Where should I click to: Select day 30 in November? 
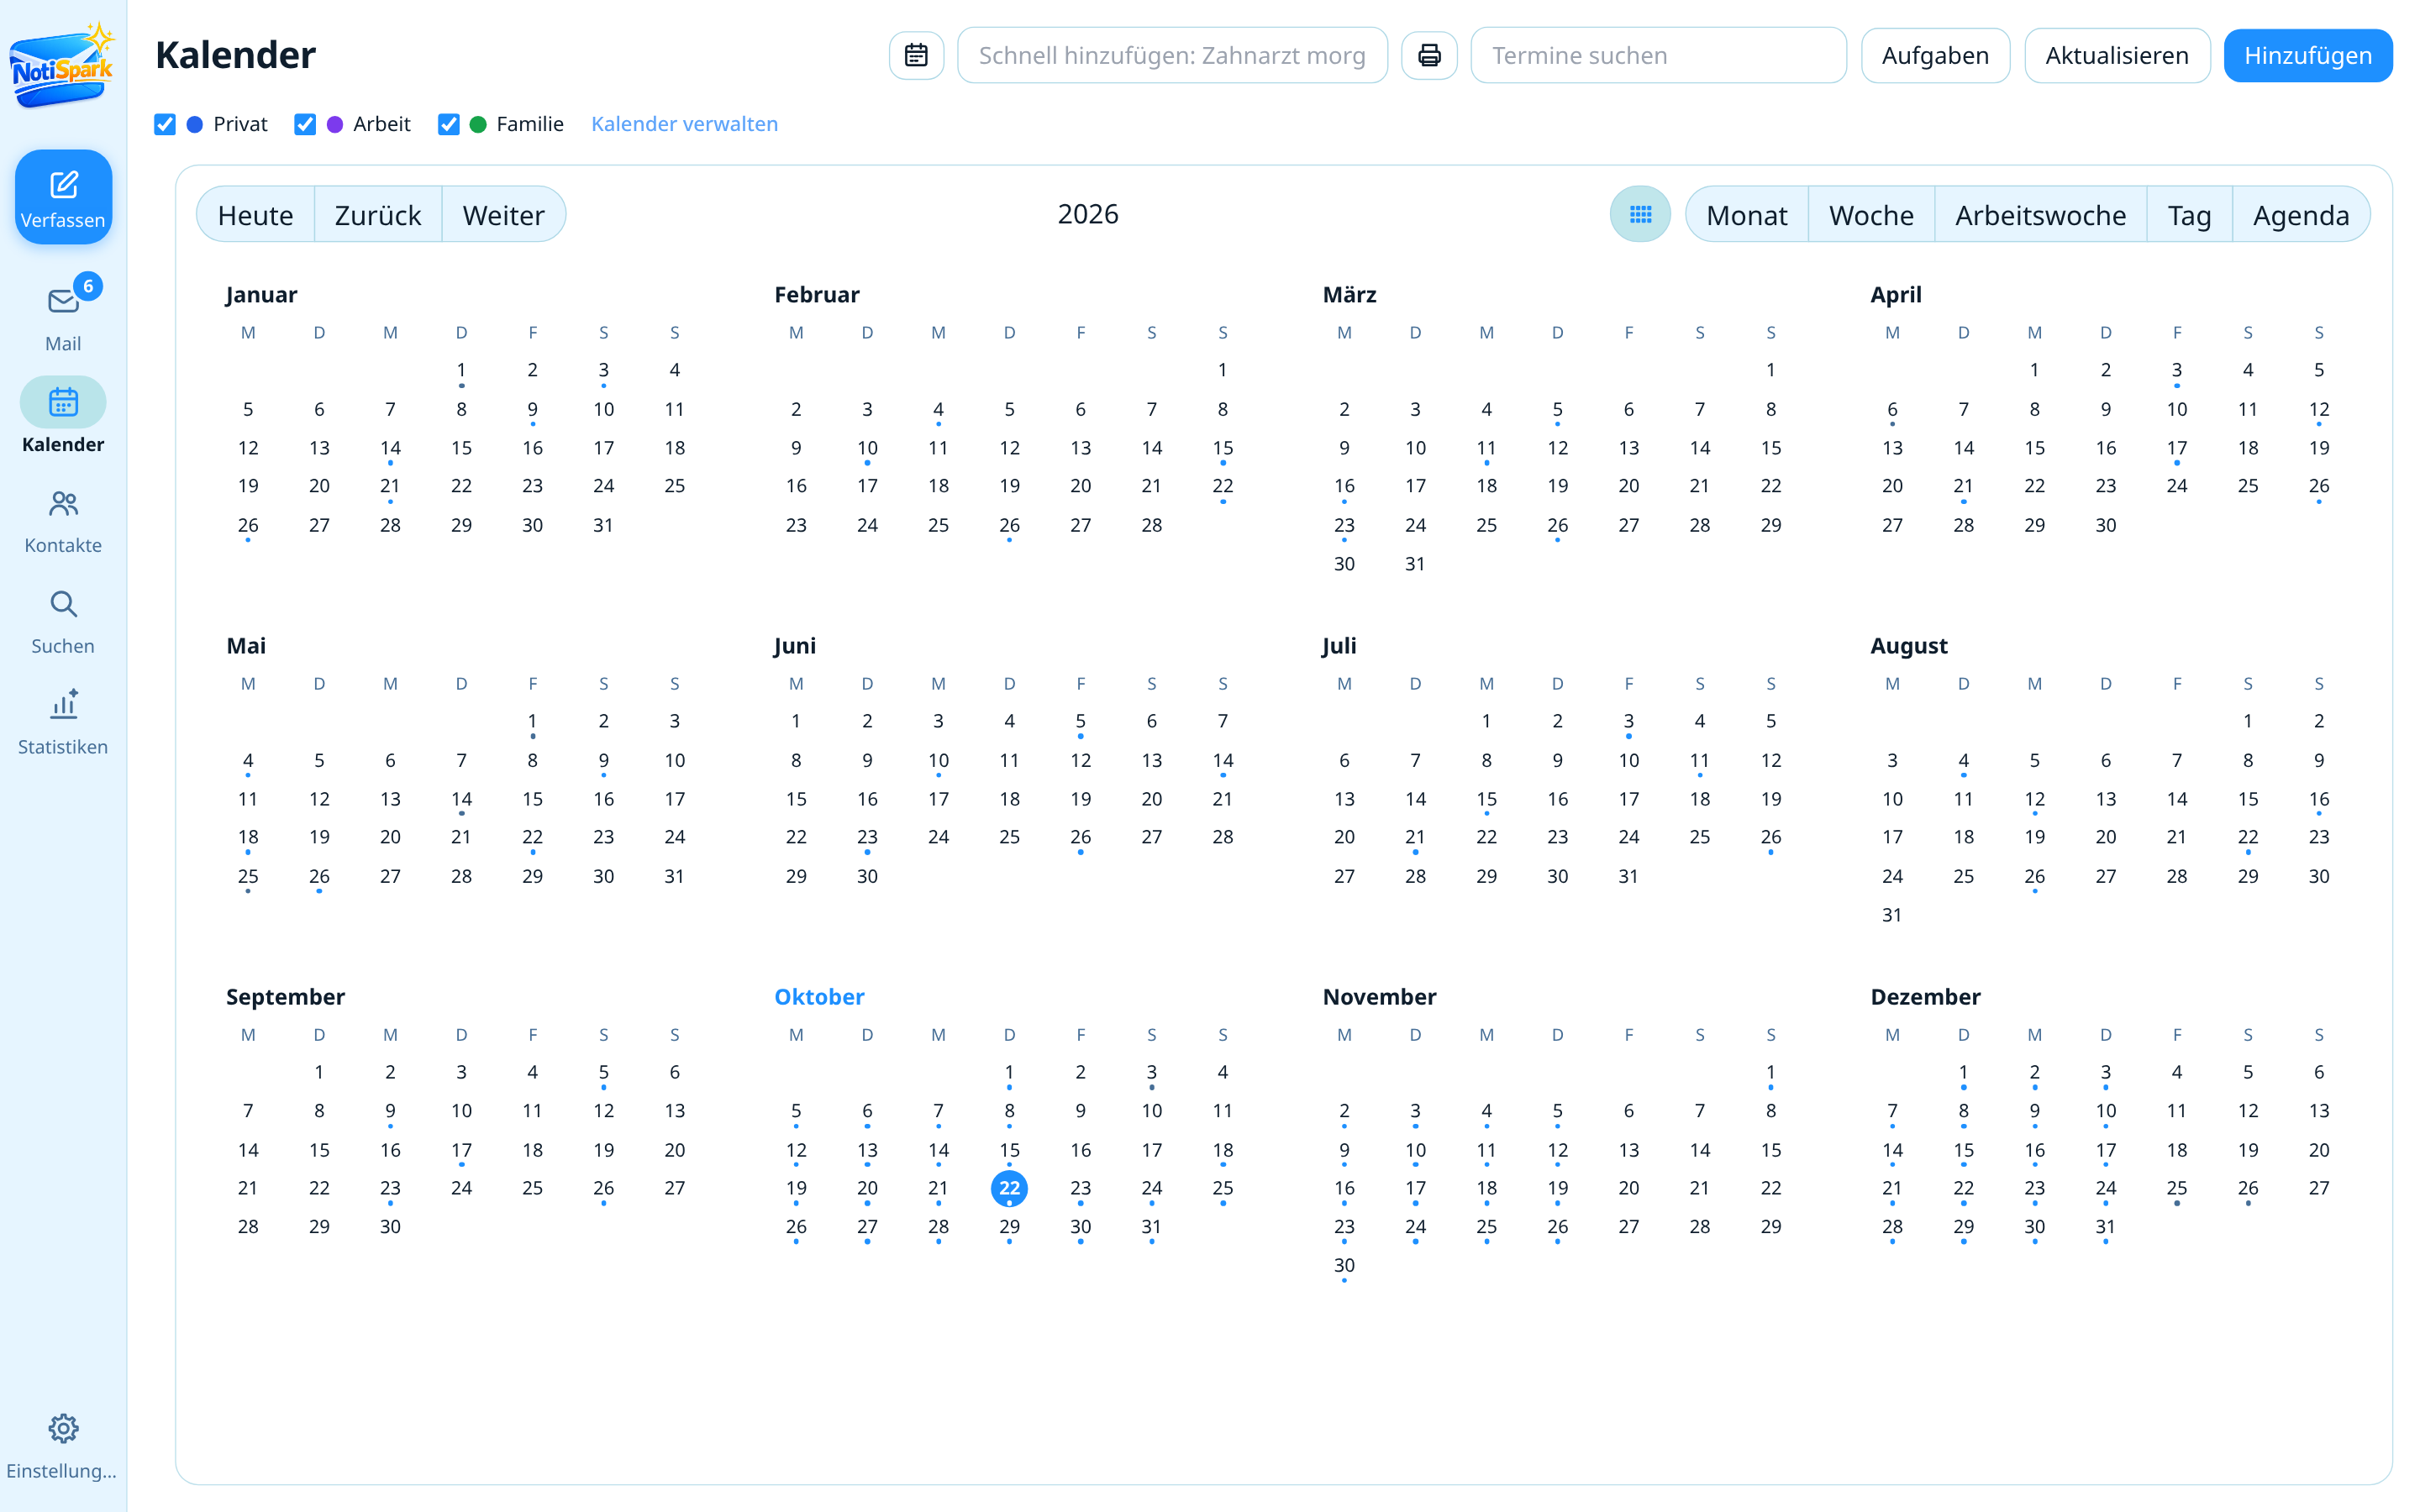pos(1344,1265)
